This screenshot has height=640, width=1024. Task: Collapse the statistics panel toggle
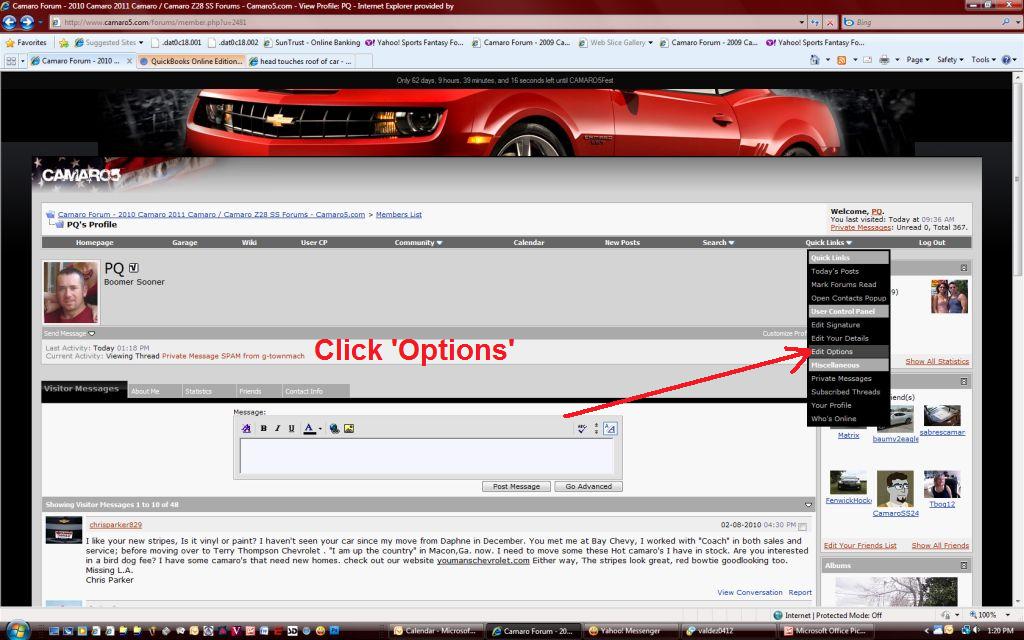964,268
